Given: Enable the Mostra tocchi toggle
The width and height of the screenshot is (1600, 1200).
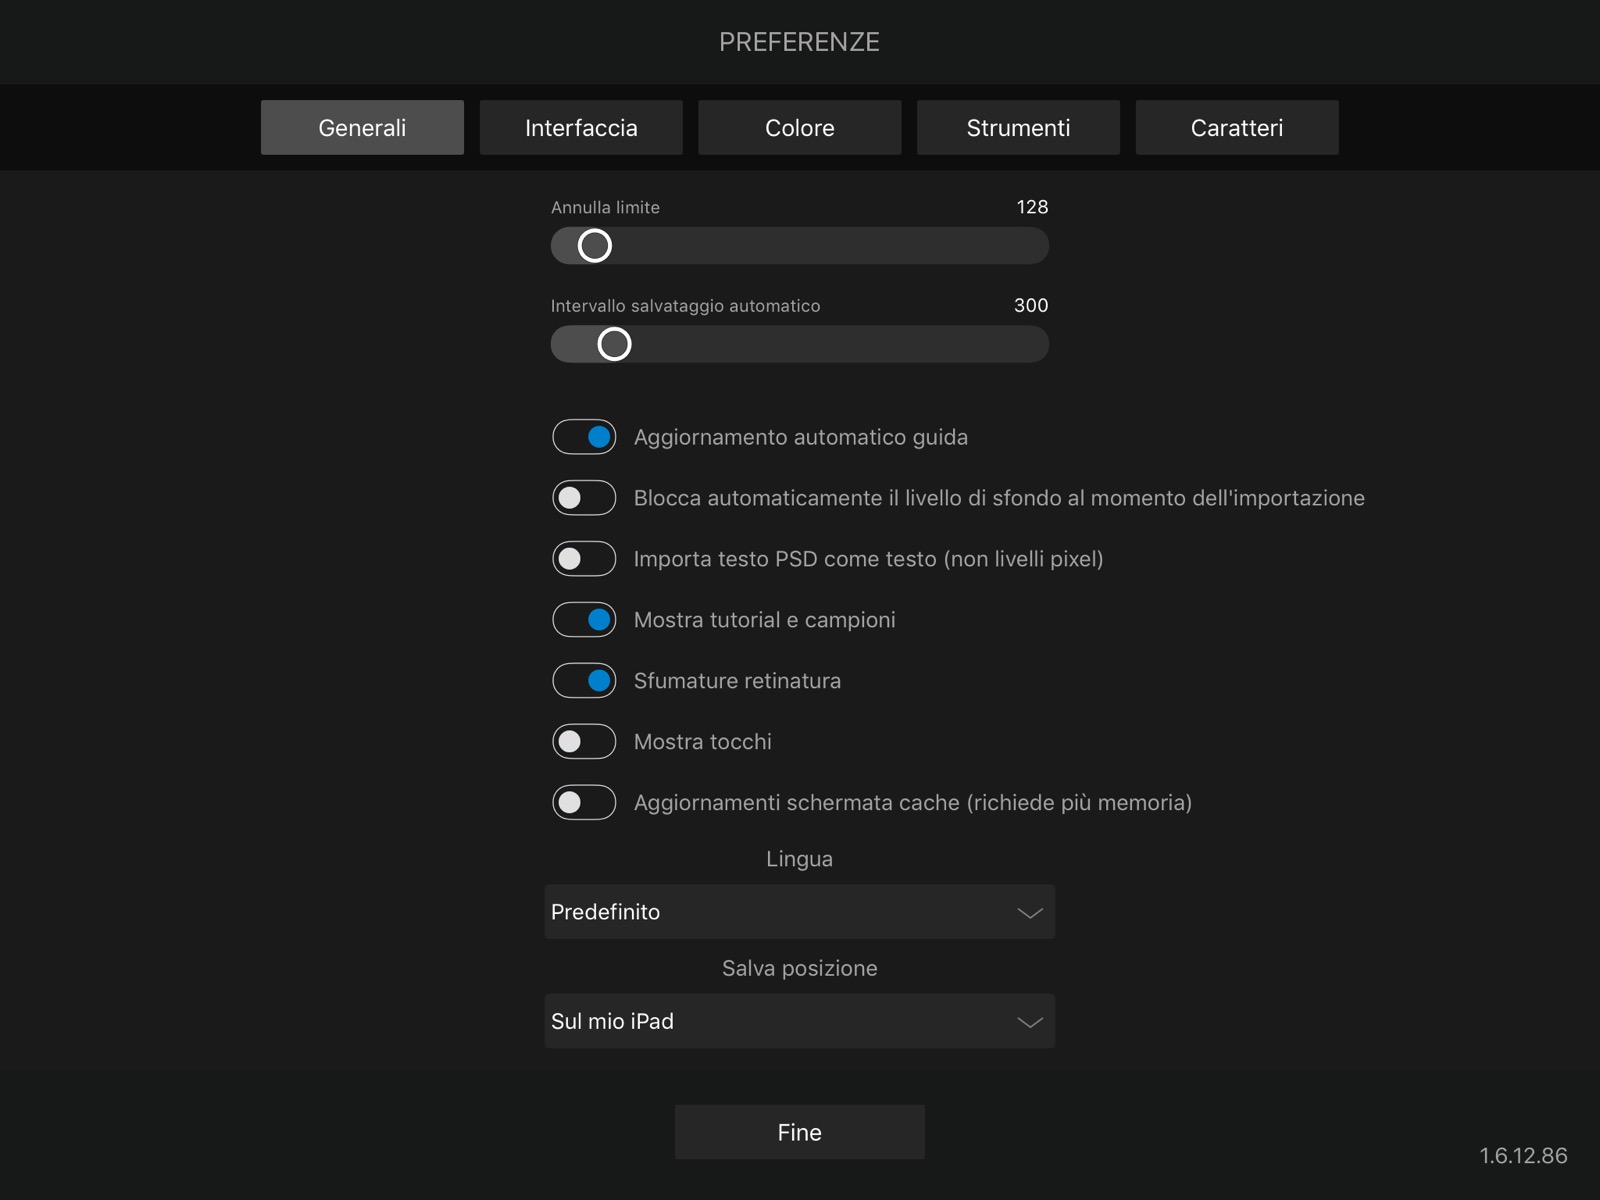Looking at the screenshot, I should click(585, 742).
